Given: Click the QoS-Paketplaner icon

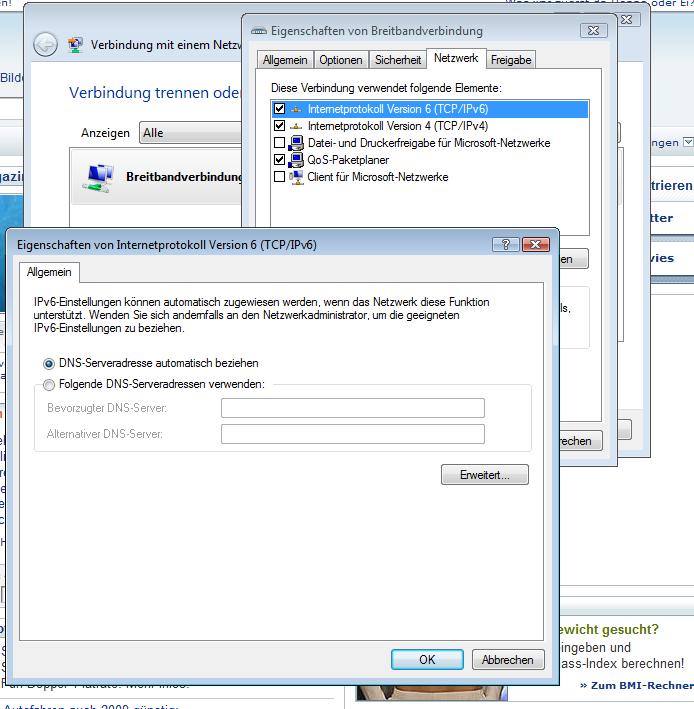Looking at the screenshot, I should tap(296, 160).
